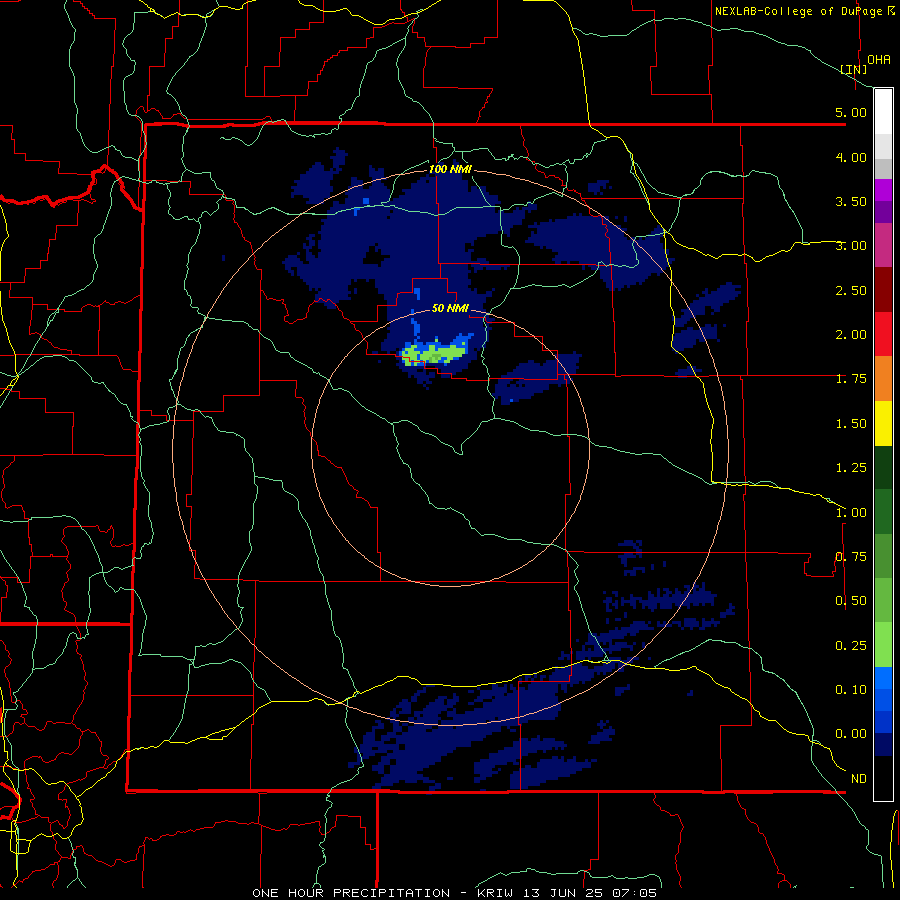Click the '13 JUN 25 07:05' timestamp
Screen dimensions: 900x900
click(x=590, y=893)
